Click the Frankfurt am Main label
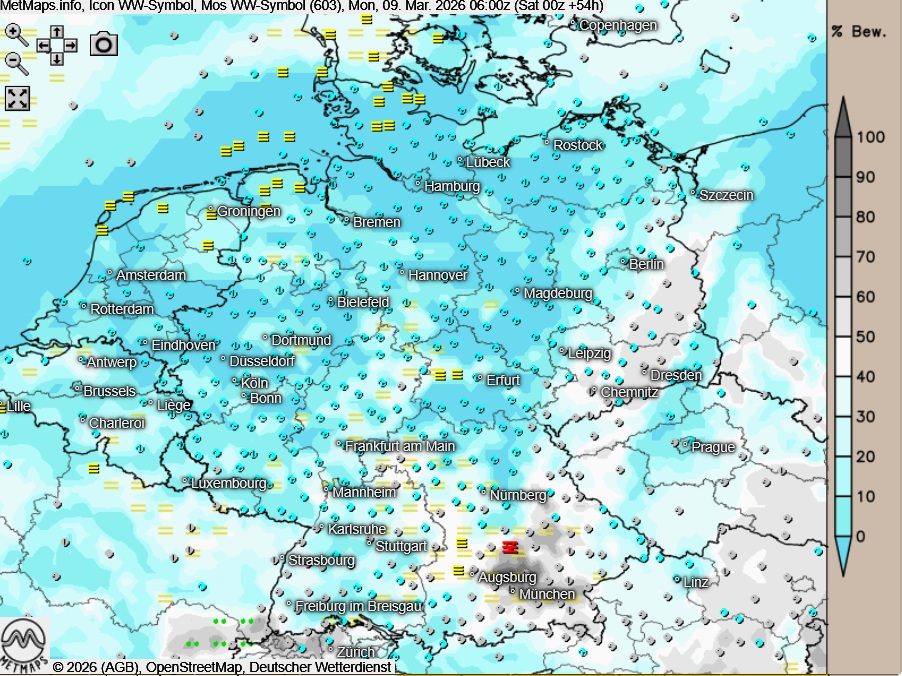The image size is (902, 676). coord(399,446)
